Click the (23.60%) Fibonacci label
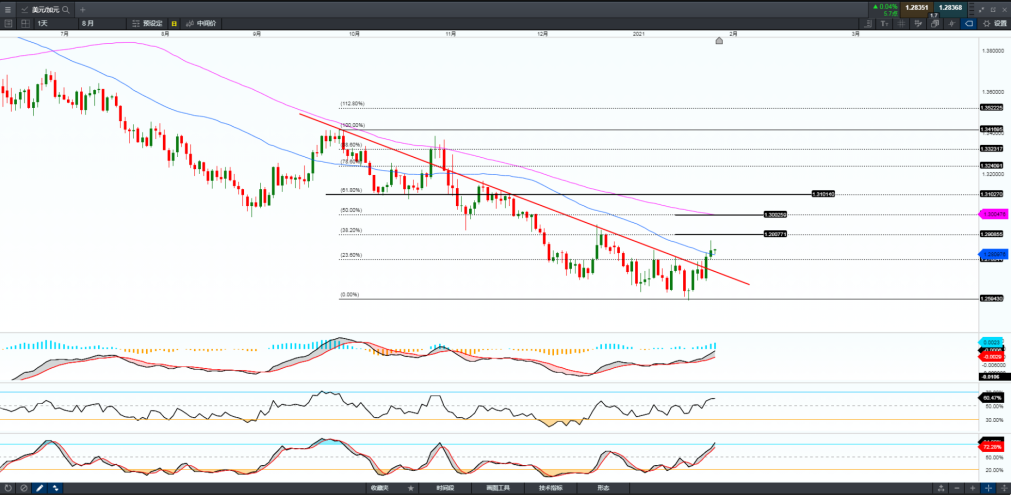Screen dimensions: 1011x495 351,255
